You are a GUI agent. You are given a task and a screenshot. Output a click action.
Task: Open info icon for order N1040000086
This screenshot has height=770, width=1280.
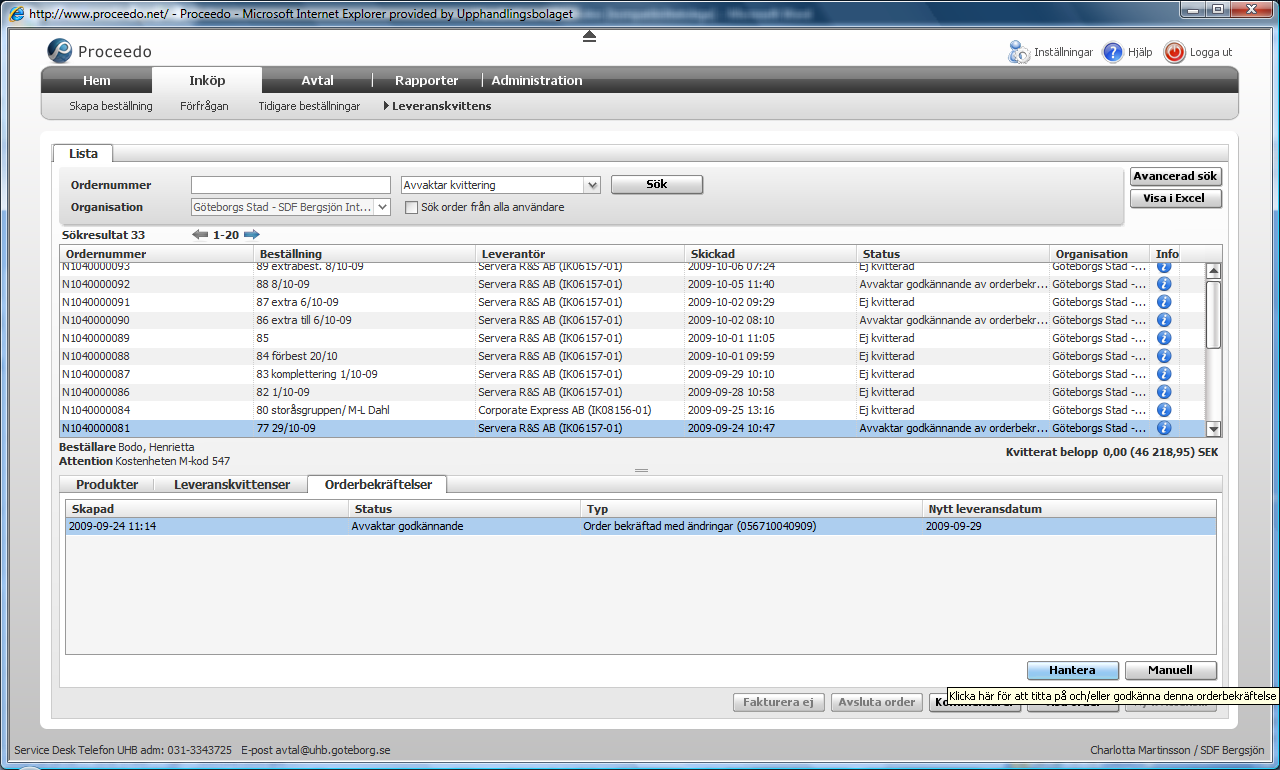[x=1164, y=392]
